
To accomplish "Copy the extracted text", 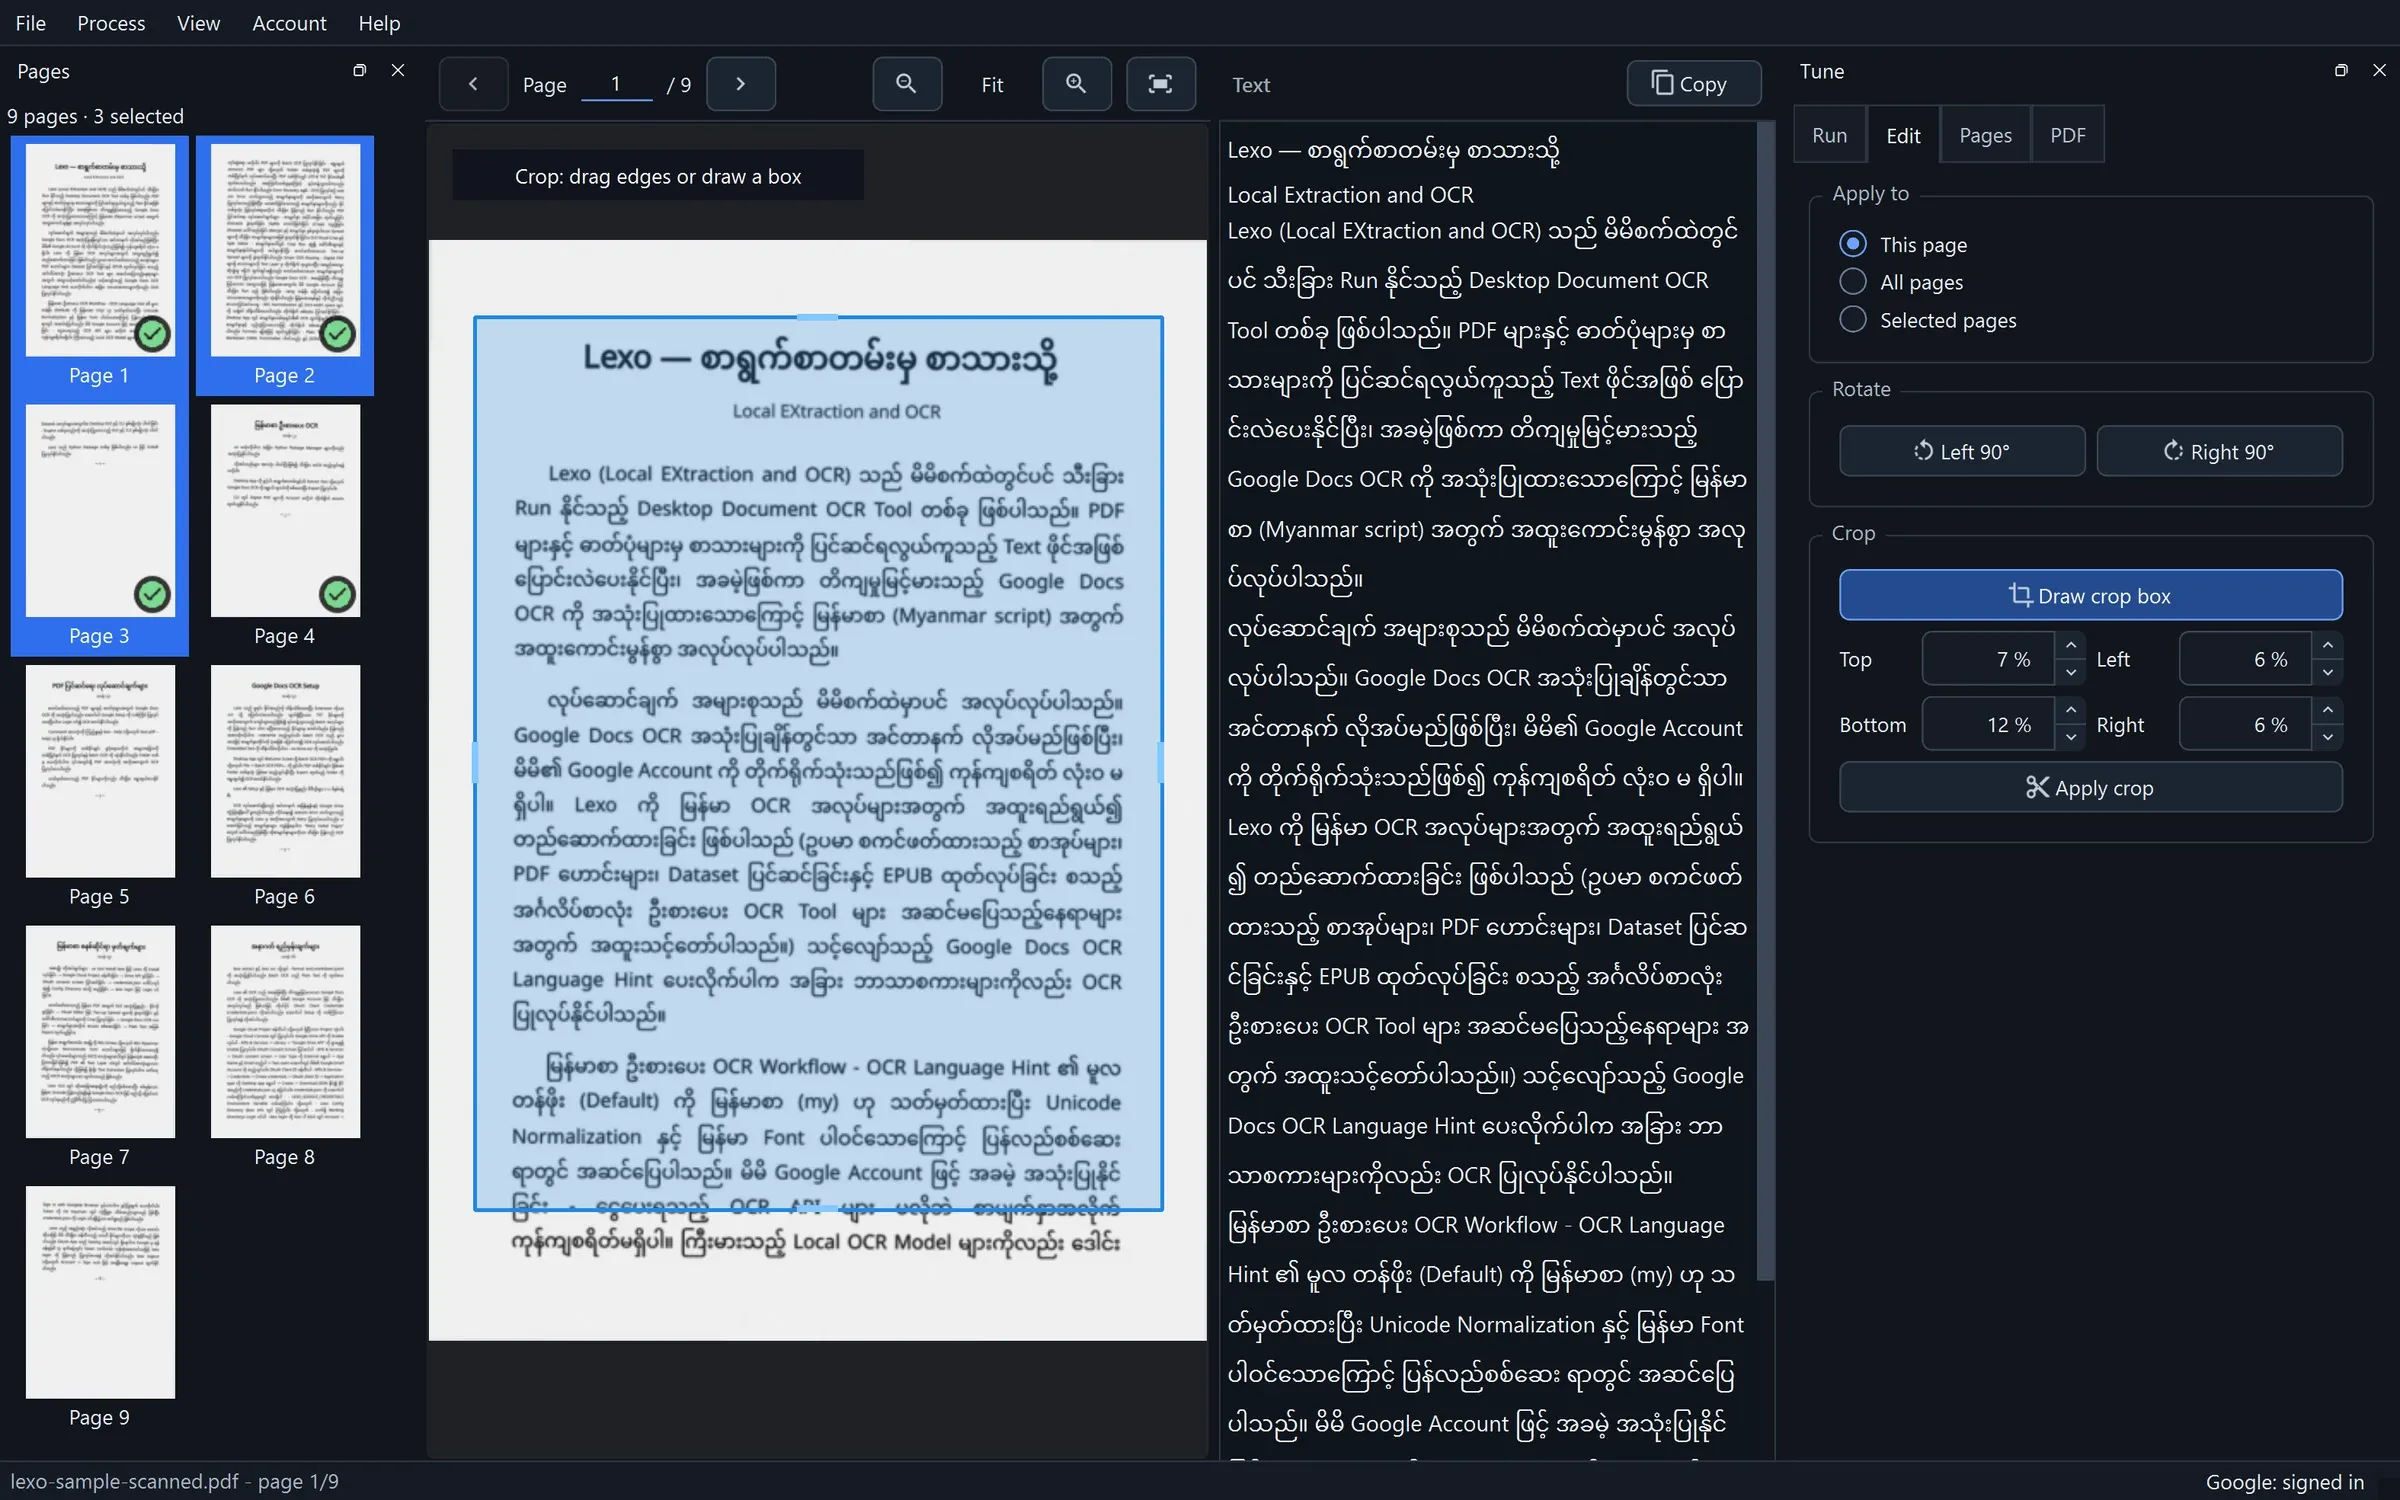I will pos(1693,84).
